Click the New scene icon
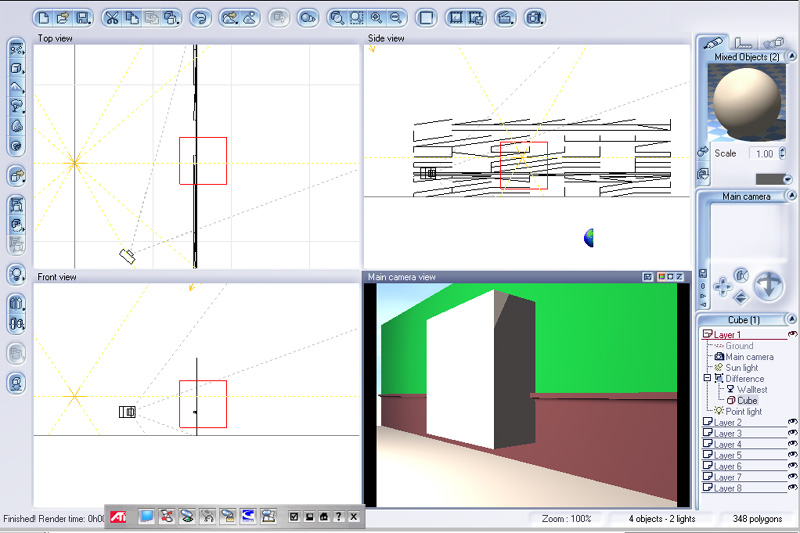800x533 pixels. coord(45,17)
